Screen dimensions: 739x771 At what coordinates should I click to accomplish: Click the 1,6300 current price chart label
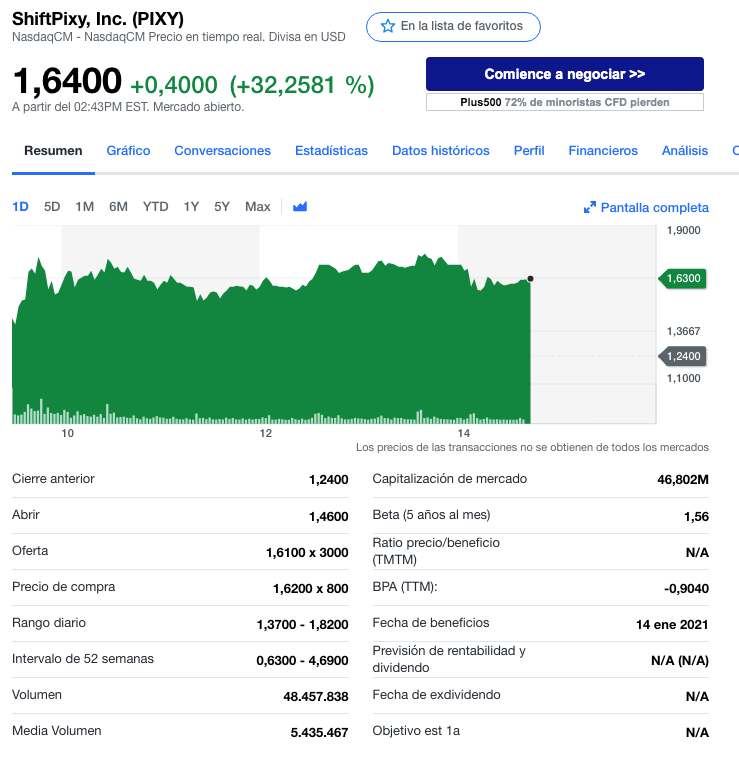pyautogui.click(x=682, y=278)
